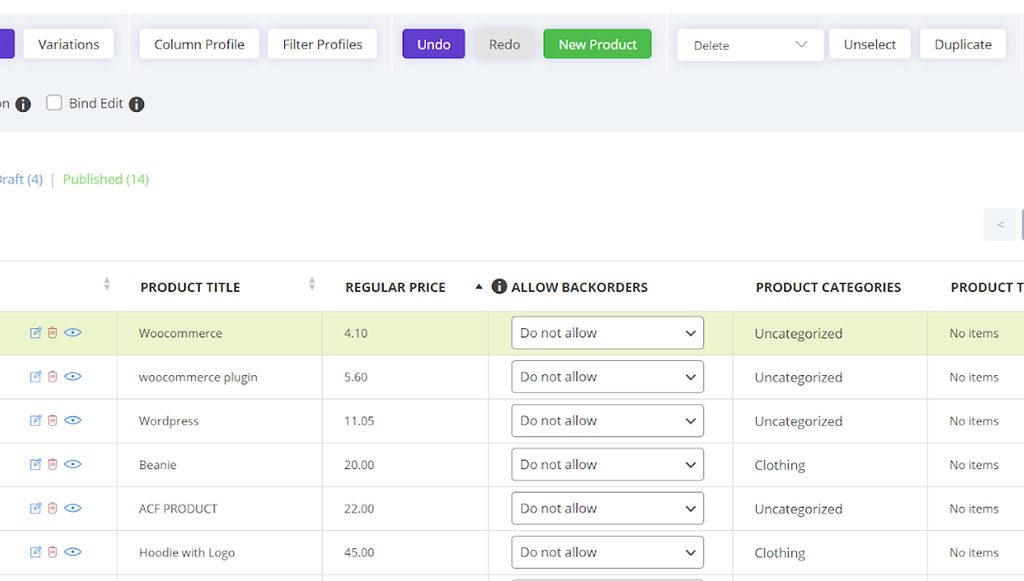
Task: Delete ACF PRODUCT using its trash icon
Action: point(53,509)
